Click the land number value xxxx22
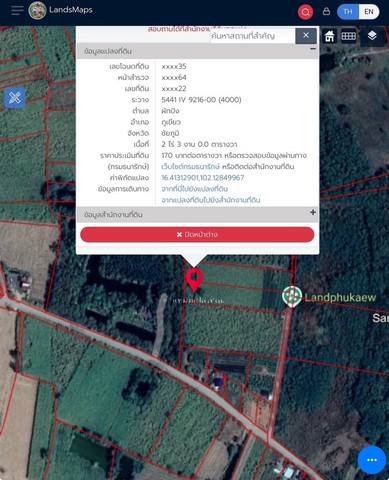This screenshot has width=389, height=480. [x=174, y=89]
